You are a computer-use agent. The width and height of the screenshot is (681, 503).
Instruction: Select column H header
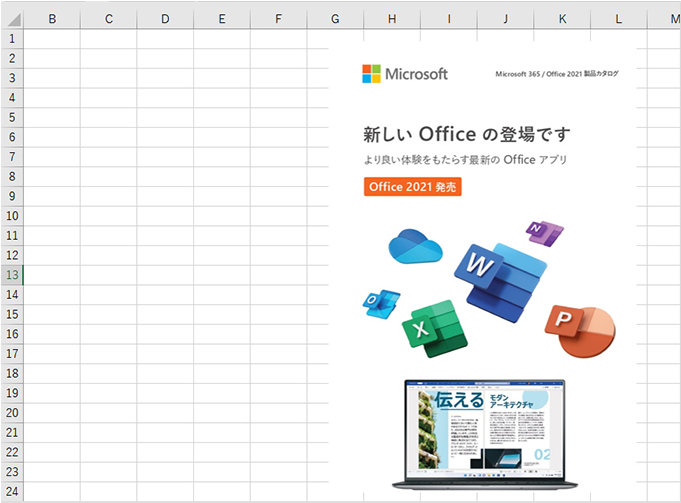tap(392, 19)
